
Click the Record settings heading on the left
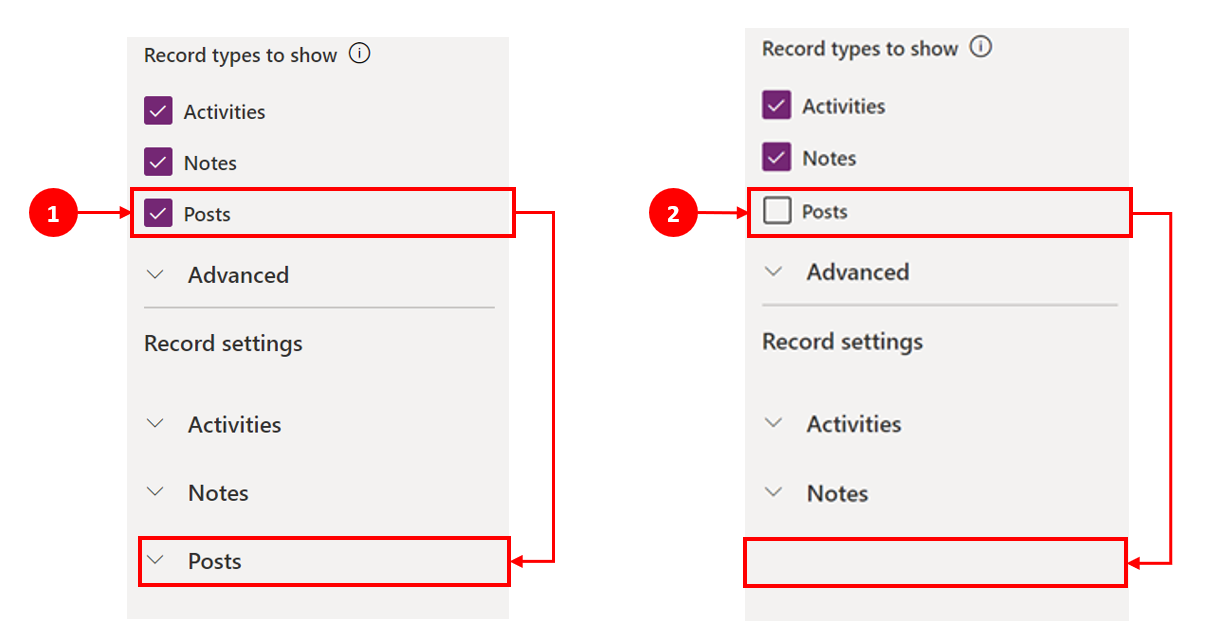pyautogui.click(x=222, y=343)
